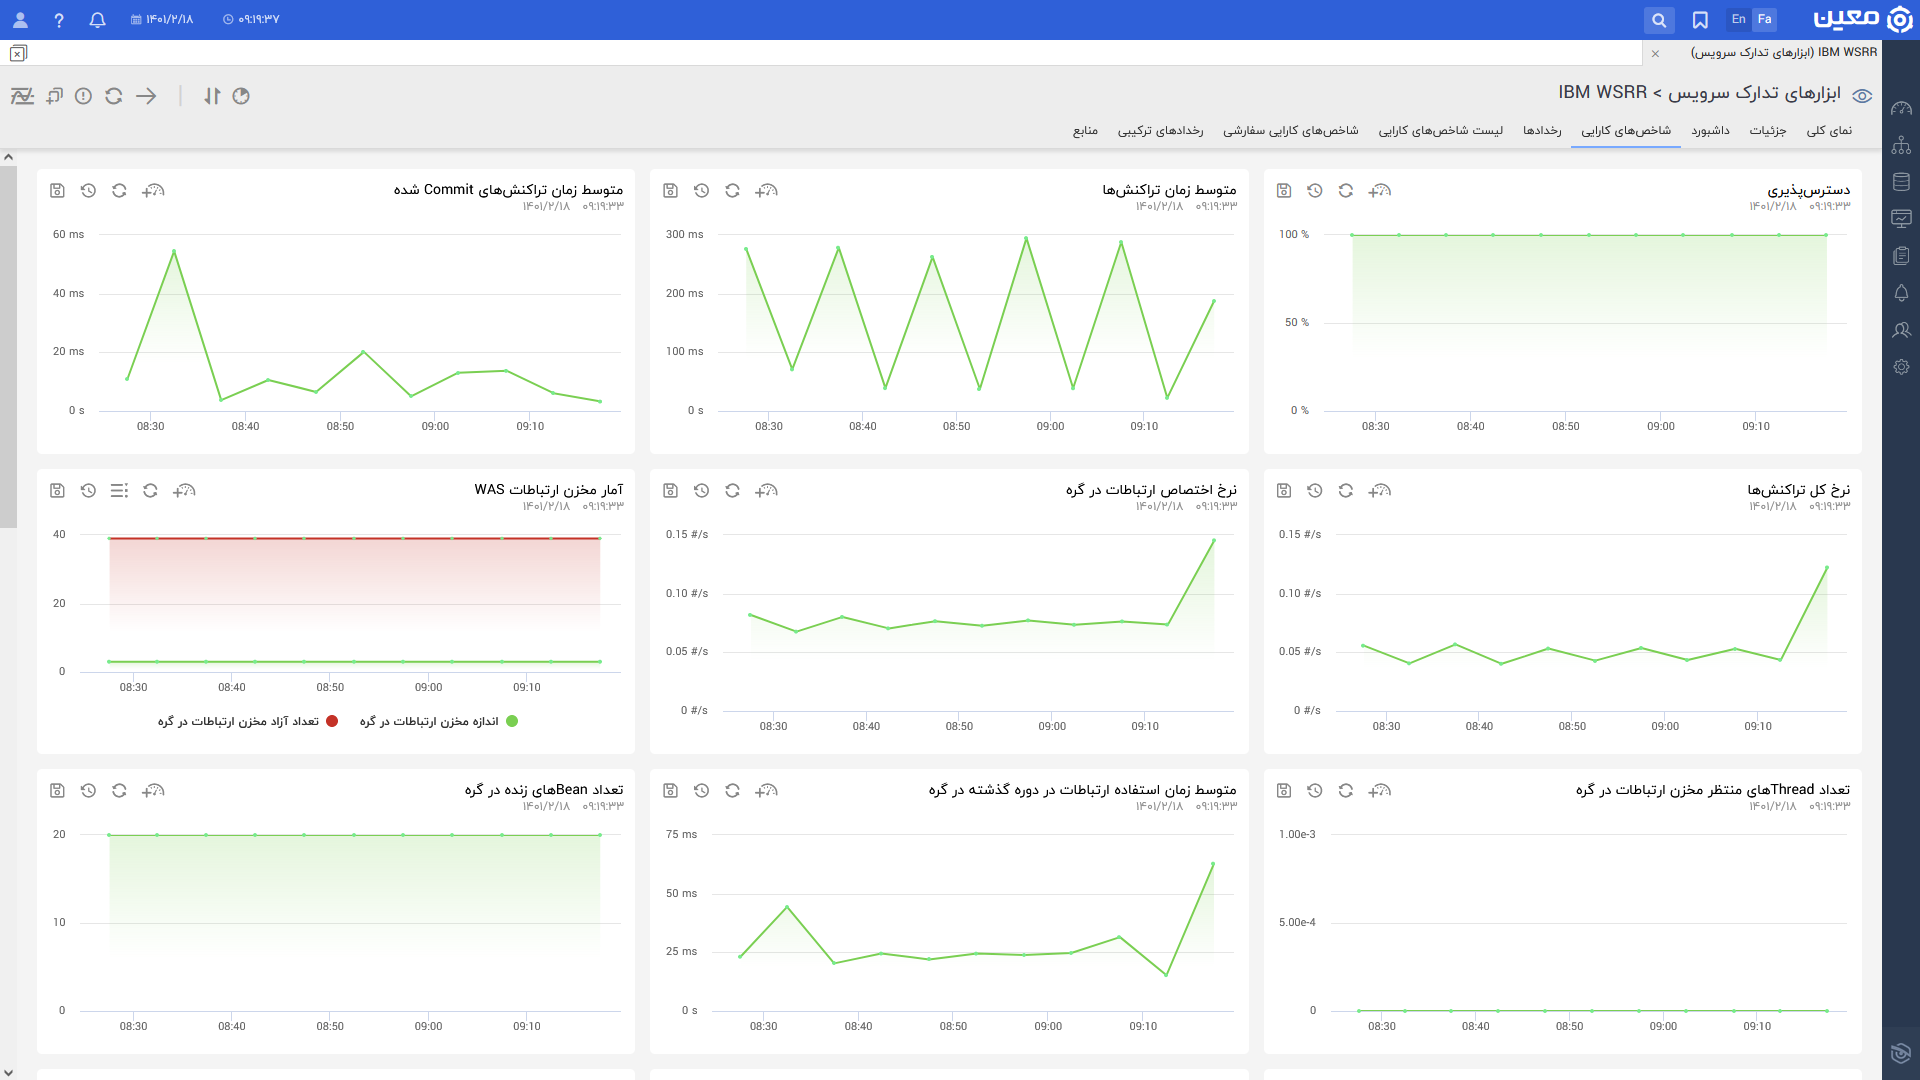Click the trend chart icon in the toolbar
Viewport: 1920px width, 1080px height.
coord(22,96)
